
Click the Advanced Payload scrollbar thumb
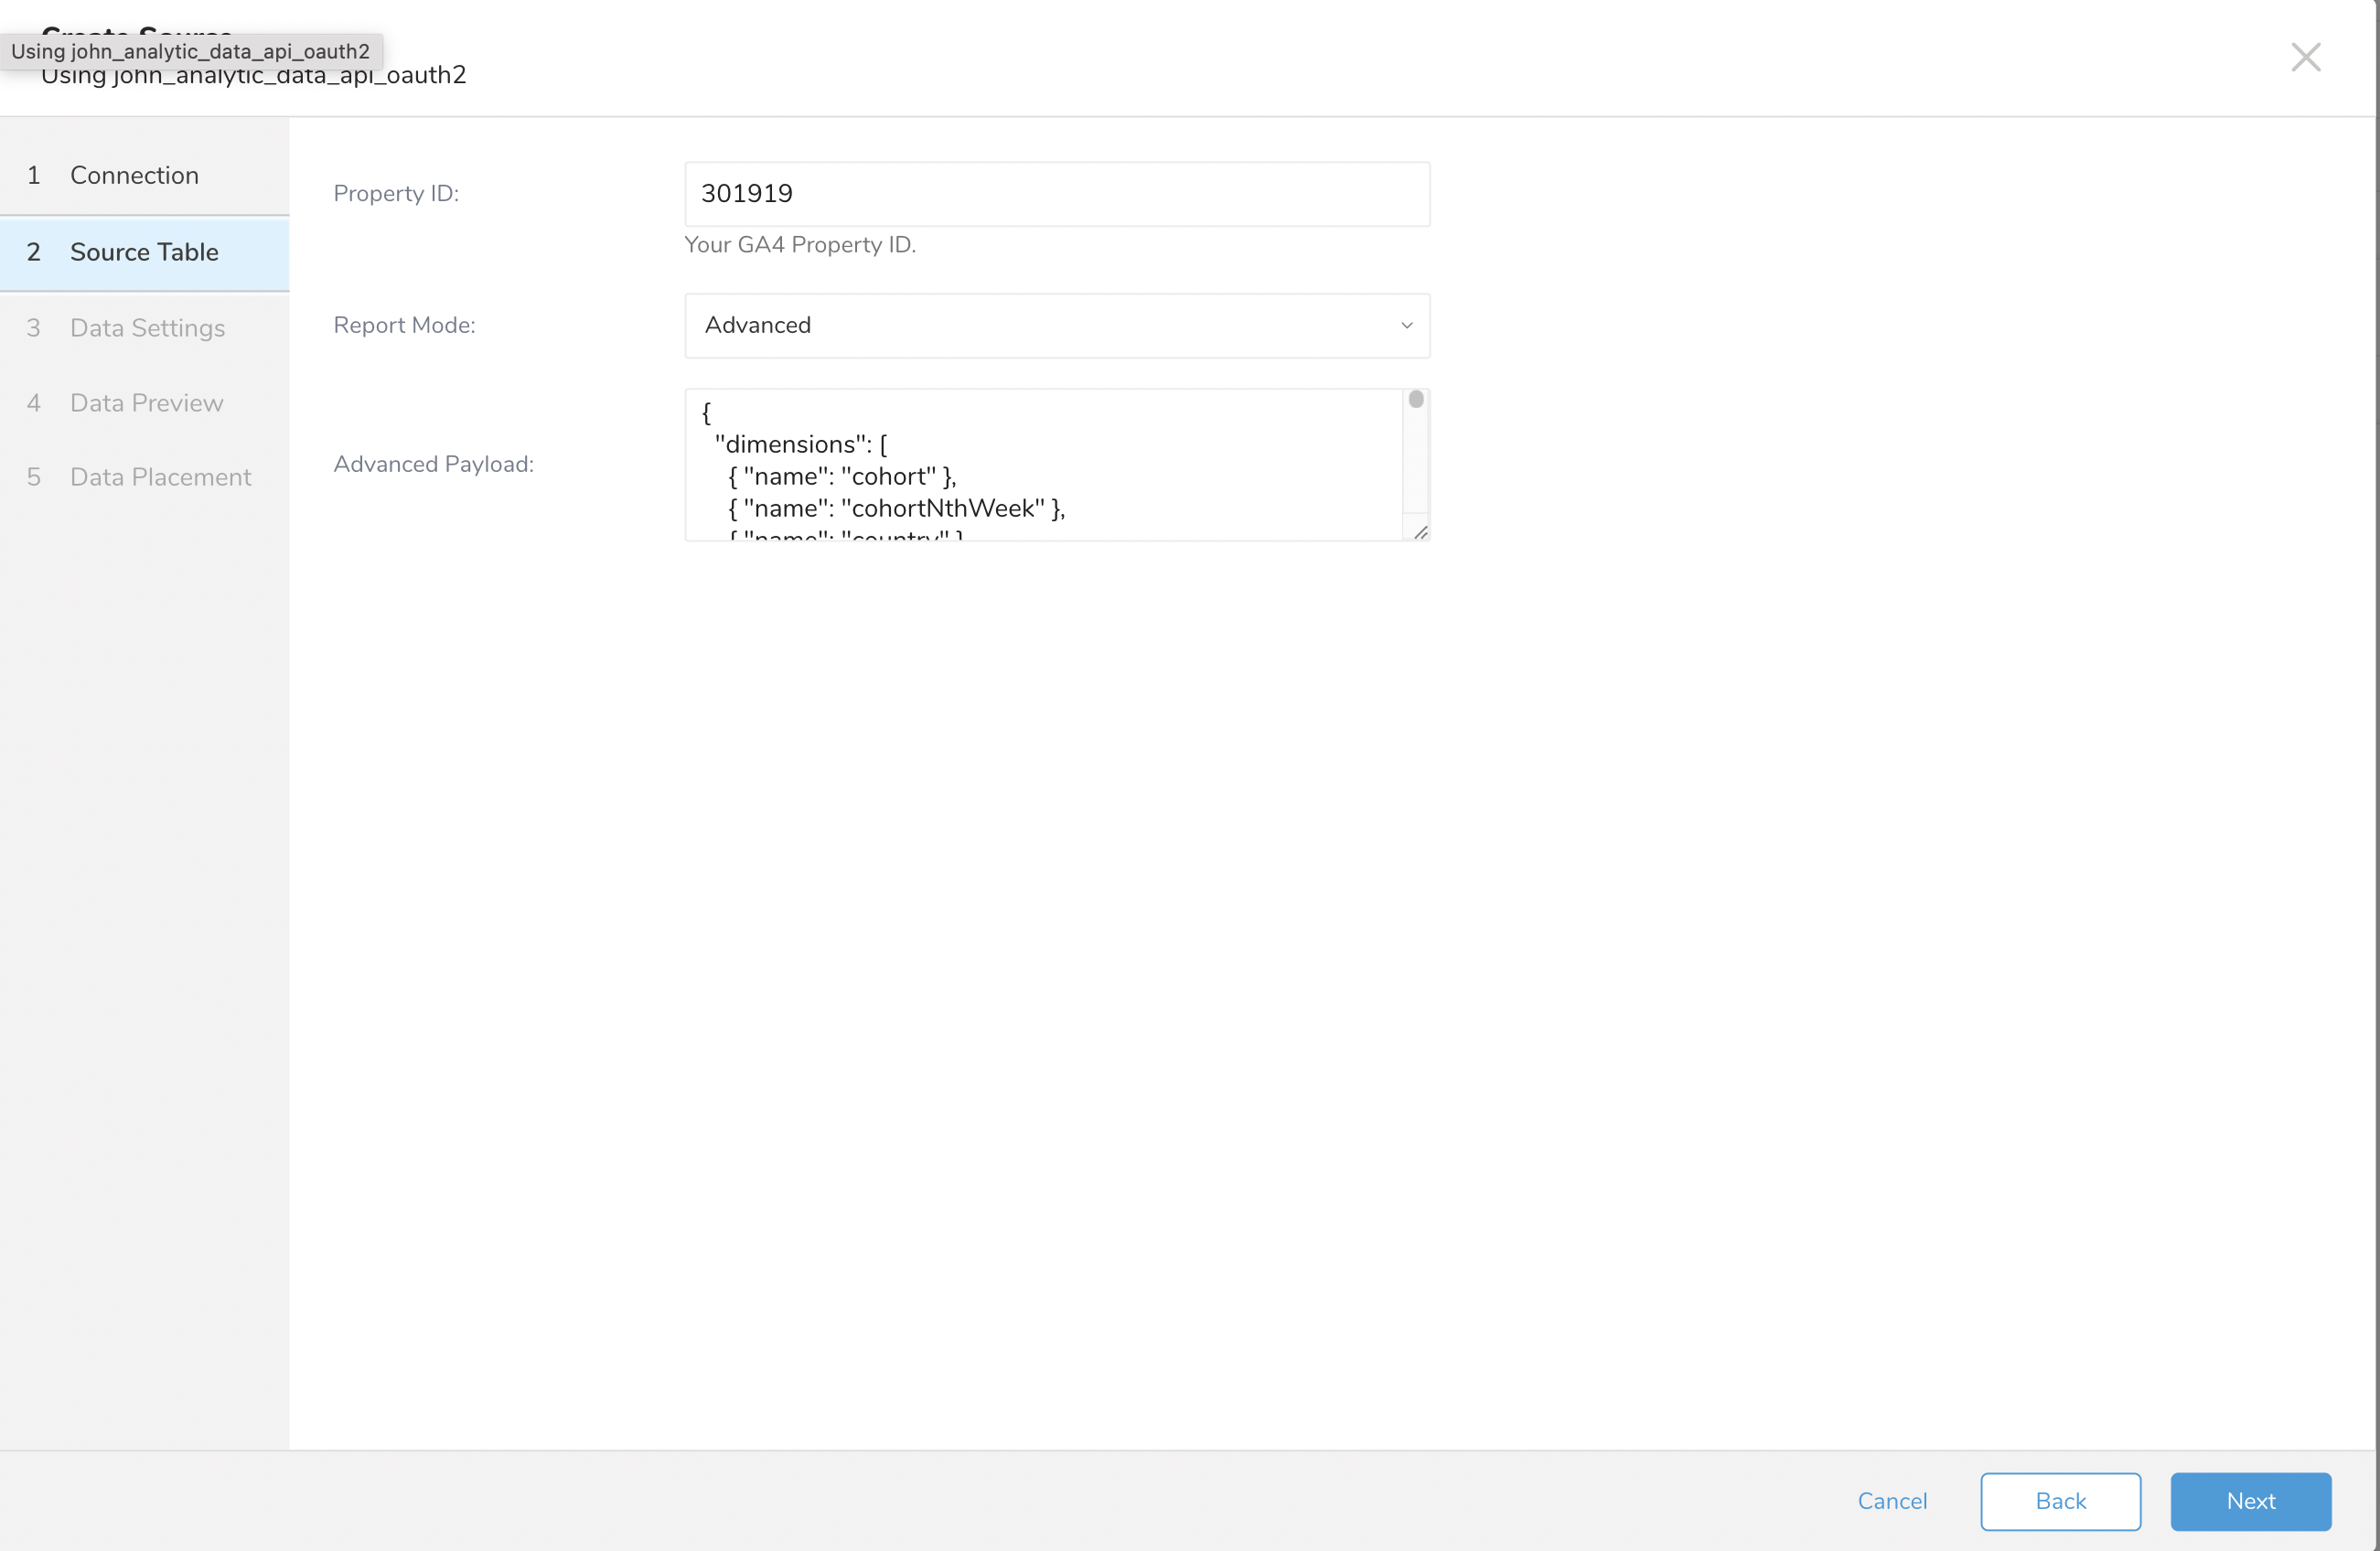click(x=1415, y=400)
